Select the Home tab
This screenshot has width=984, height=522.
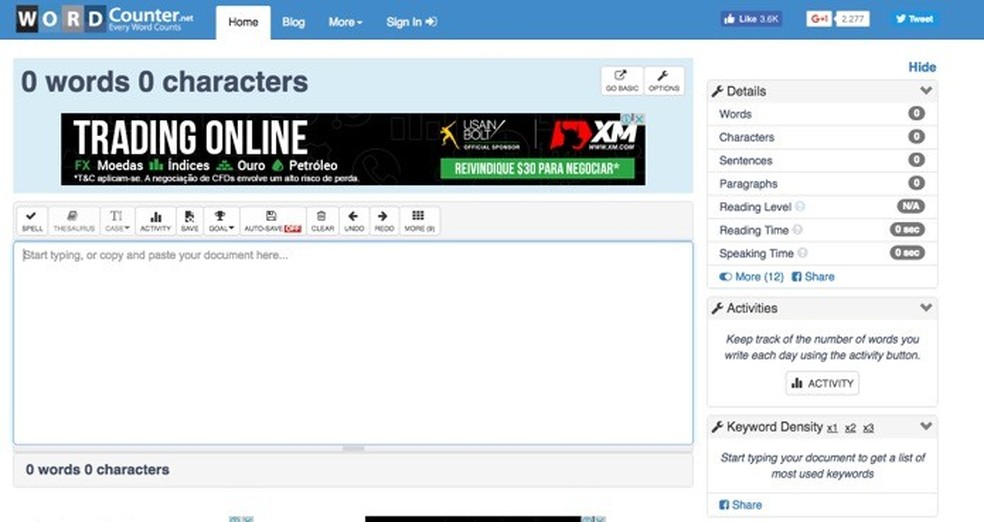pos(243,23)
